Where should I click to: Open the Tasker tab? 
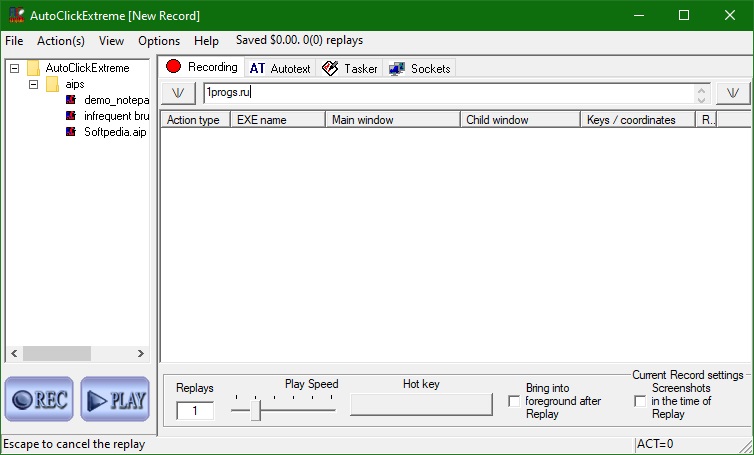[x=350, y=68]
